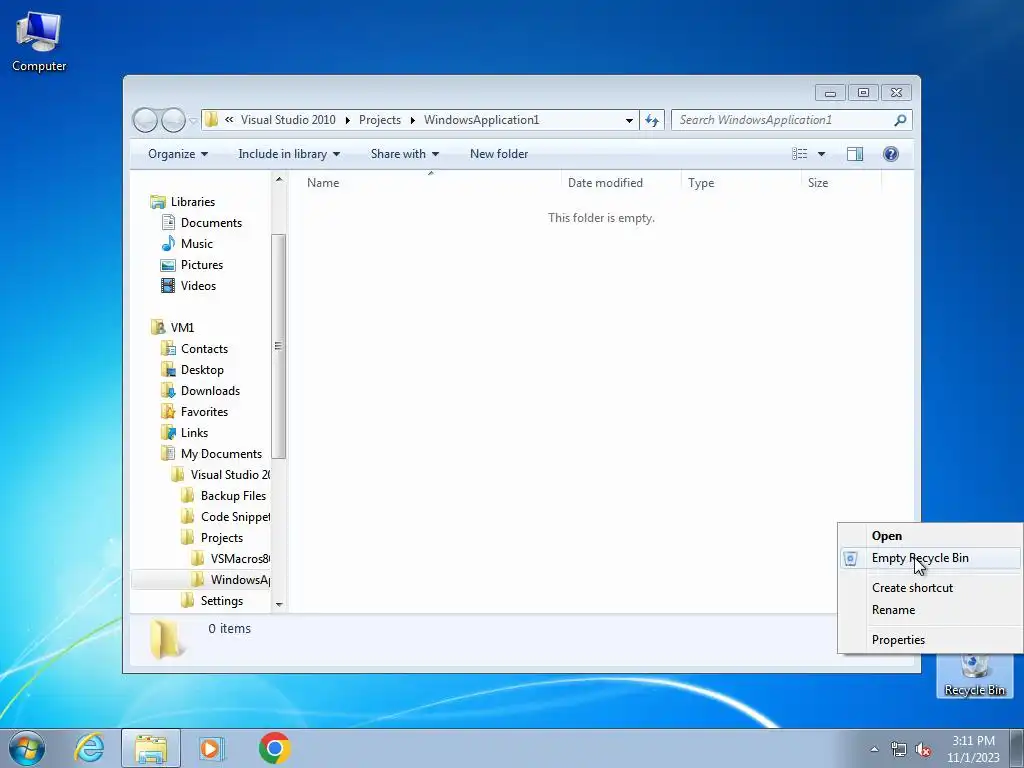Expand breadcrumb arrow after Visual Studio 2010
1024x768 pixels.
point(347,120)
